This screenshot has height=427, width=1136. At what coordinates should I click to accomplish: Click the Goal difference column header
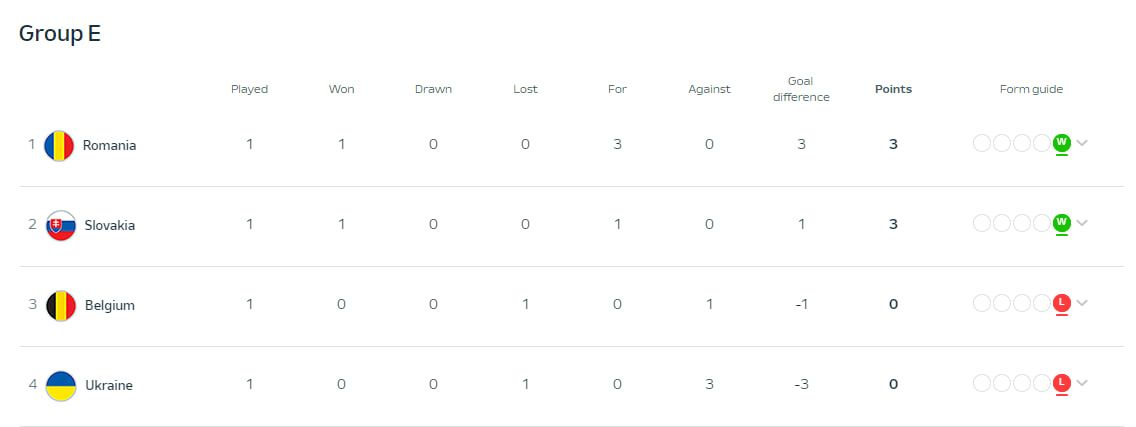click(801, 89)
